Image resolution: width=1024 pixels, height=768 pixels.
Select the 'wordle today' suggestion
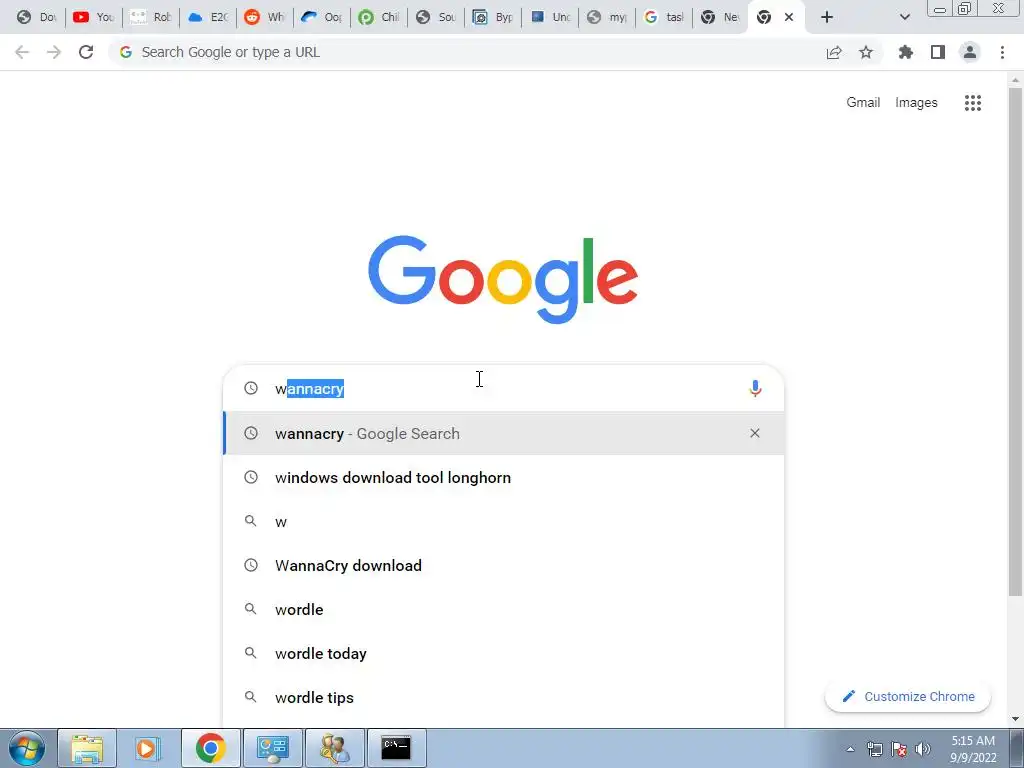504,653
